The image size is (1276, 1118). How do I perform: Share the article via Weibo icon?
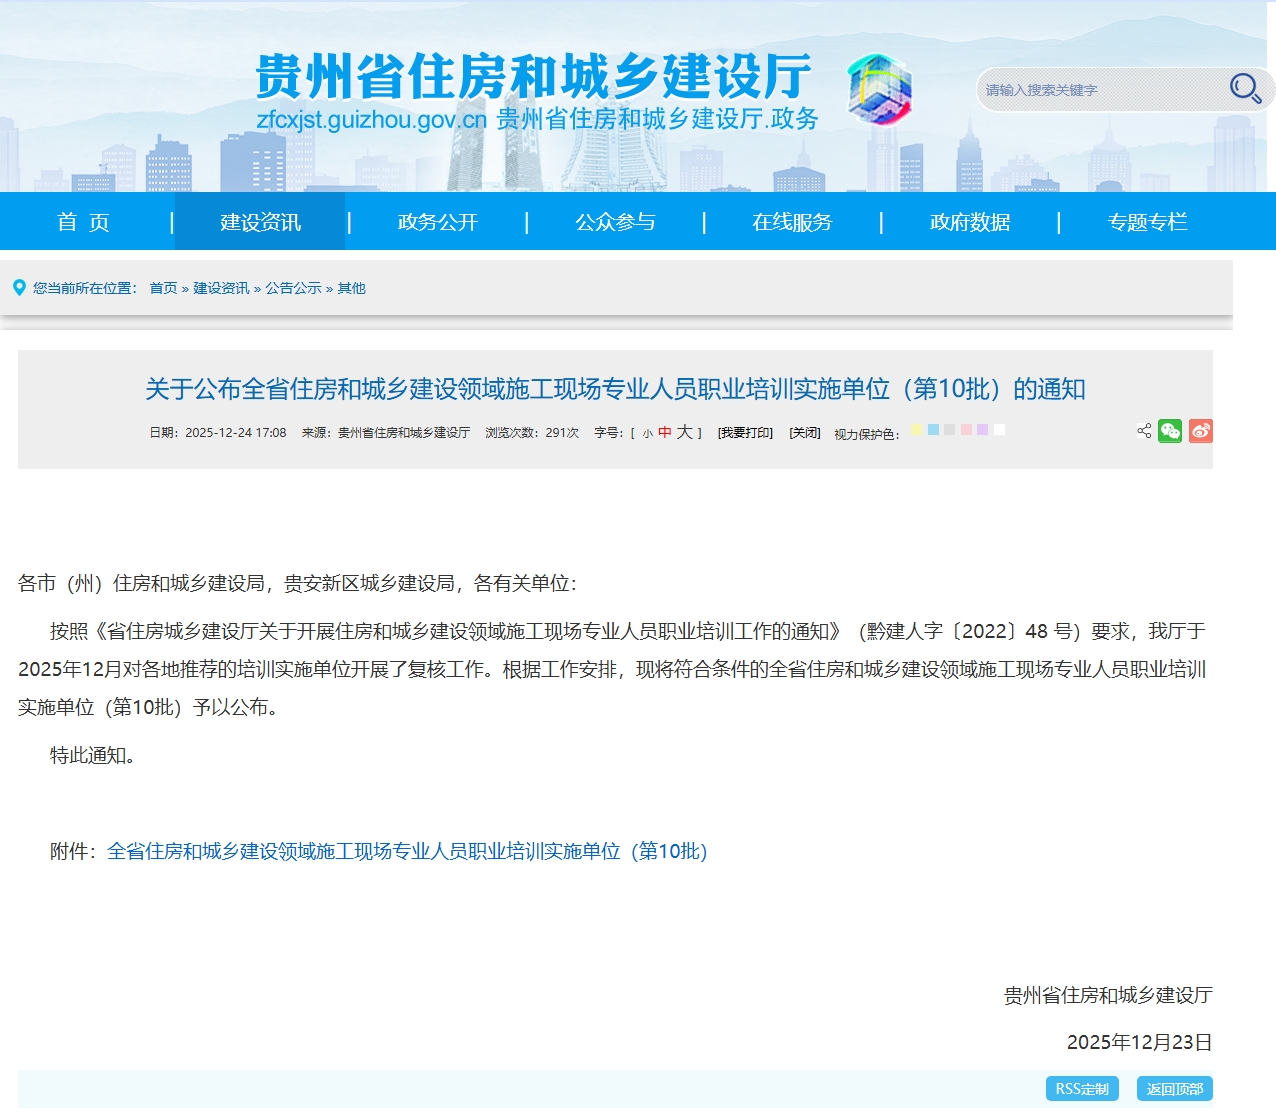(1200, 431)
